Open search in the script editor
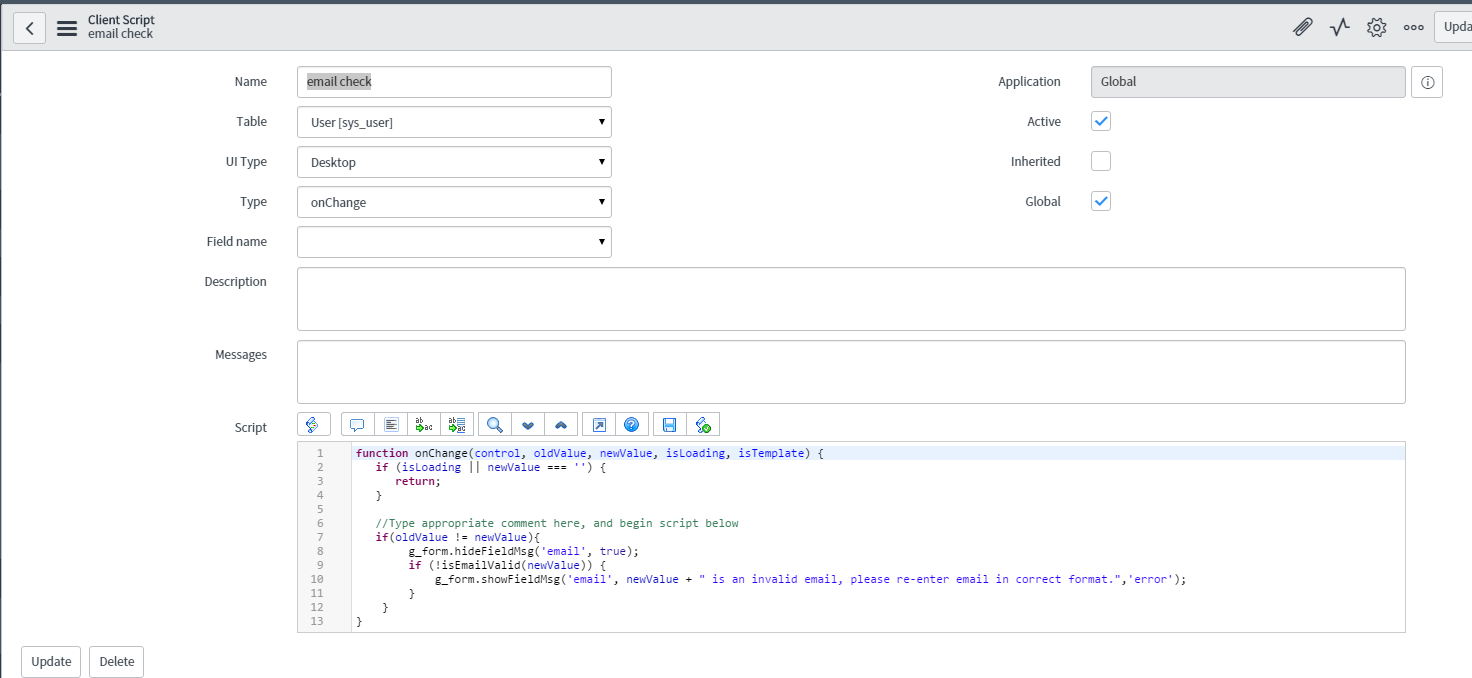Image resolution: width=1472 pixels, height=678 pixels. (x=494, y=424)
